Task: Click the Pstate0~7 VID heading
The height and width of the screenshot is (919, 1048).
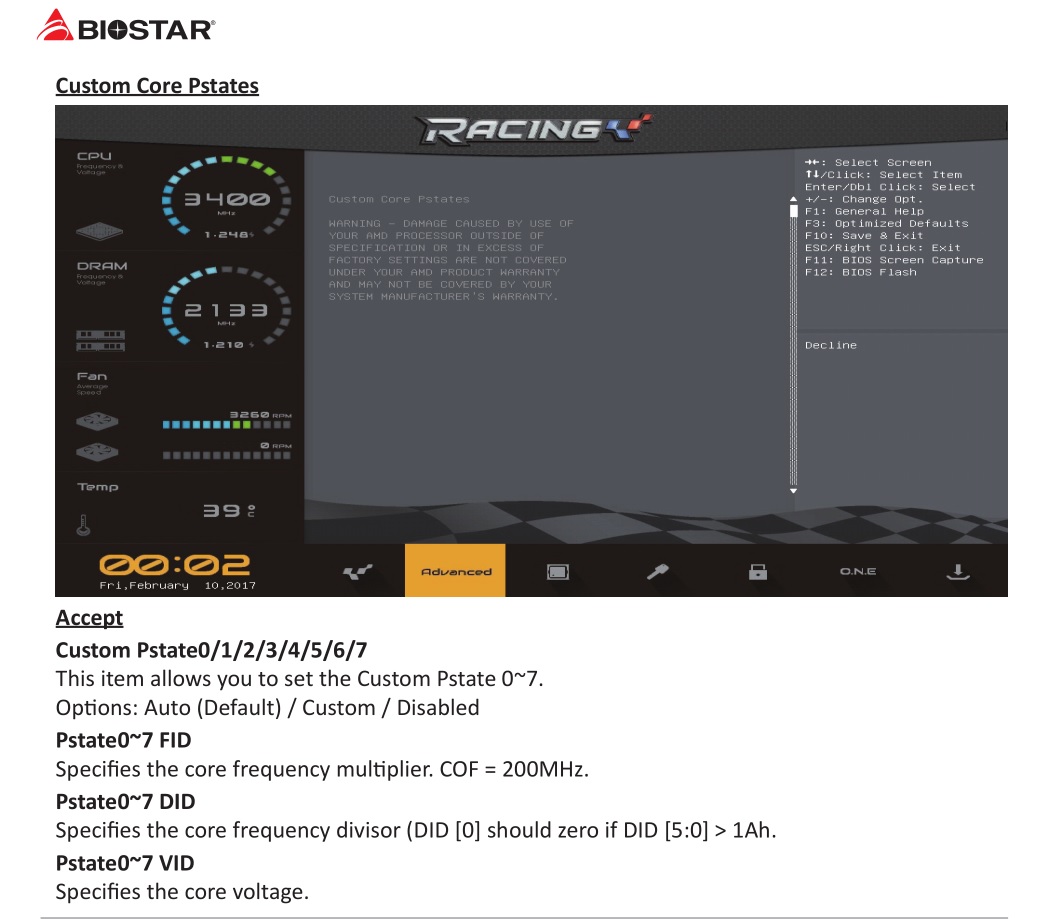Action: click(125, 864)
